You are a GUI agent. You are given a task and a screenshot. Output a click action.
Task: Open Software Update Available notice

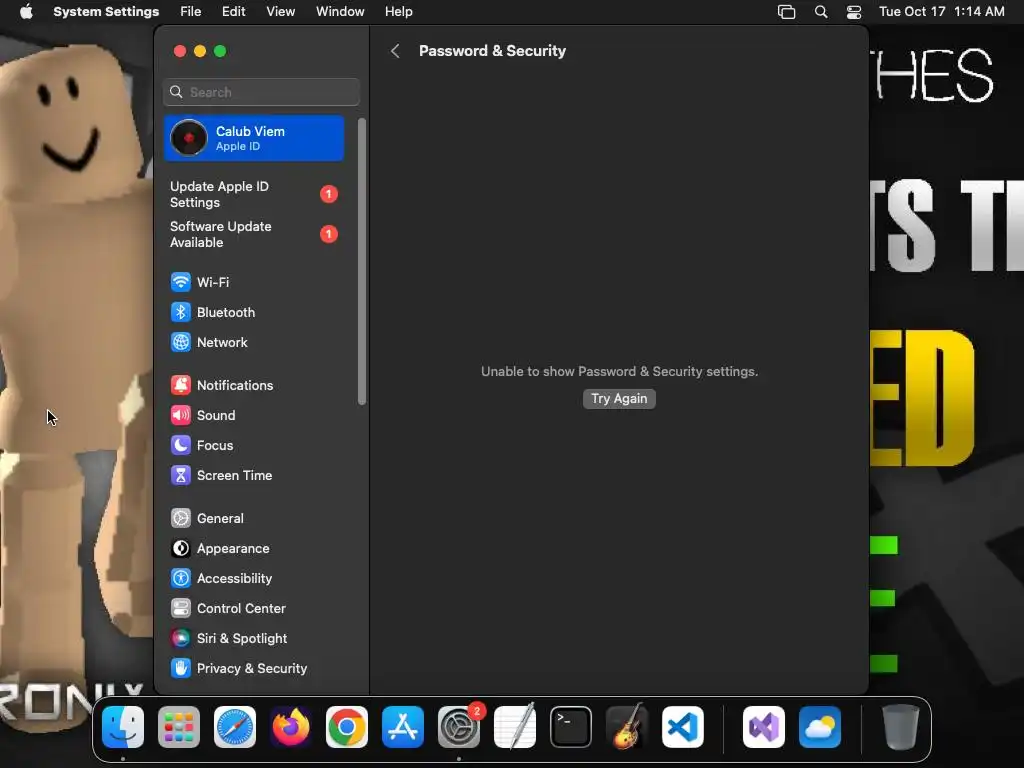[x=254, y=234]
